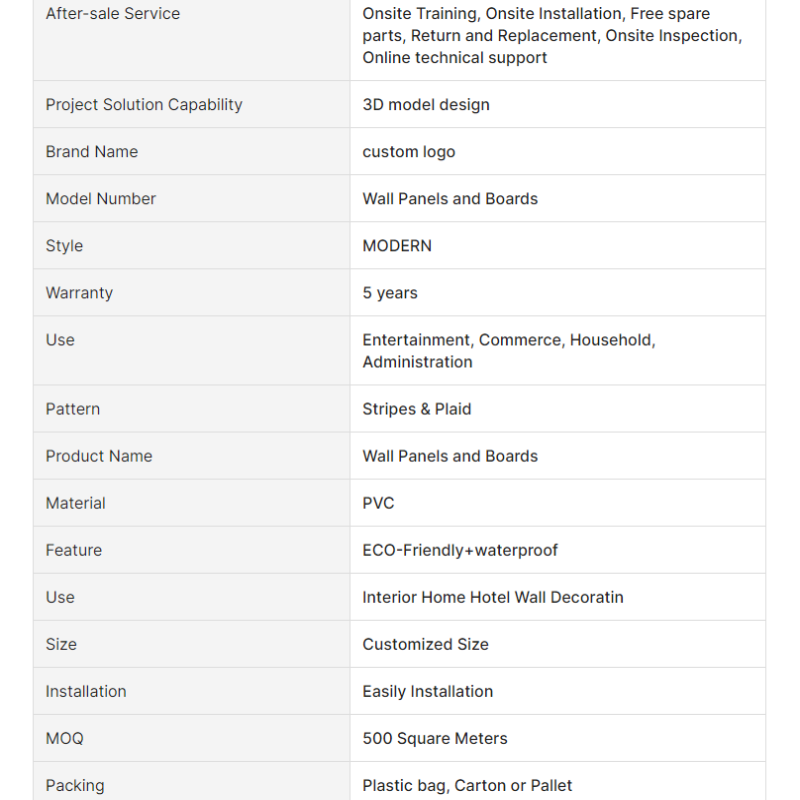The width and height of the screenshot is (800, 800).
Task: Select the 500 Square Meters value
Action: pyautogui.click(x=435, y=738)
